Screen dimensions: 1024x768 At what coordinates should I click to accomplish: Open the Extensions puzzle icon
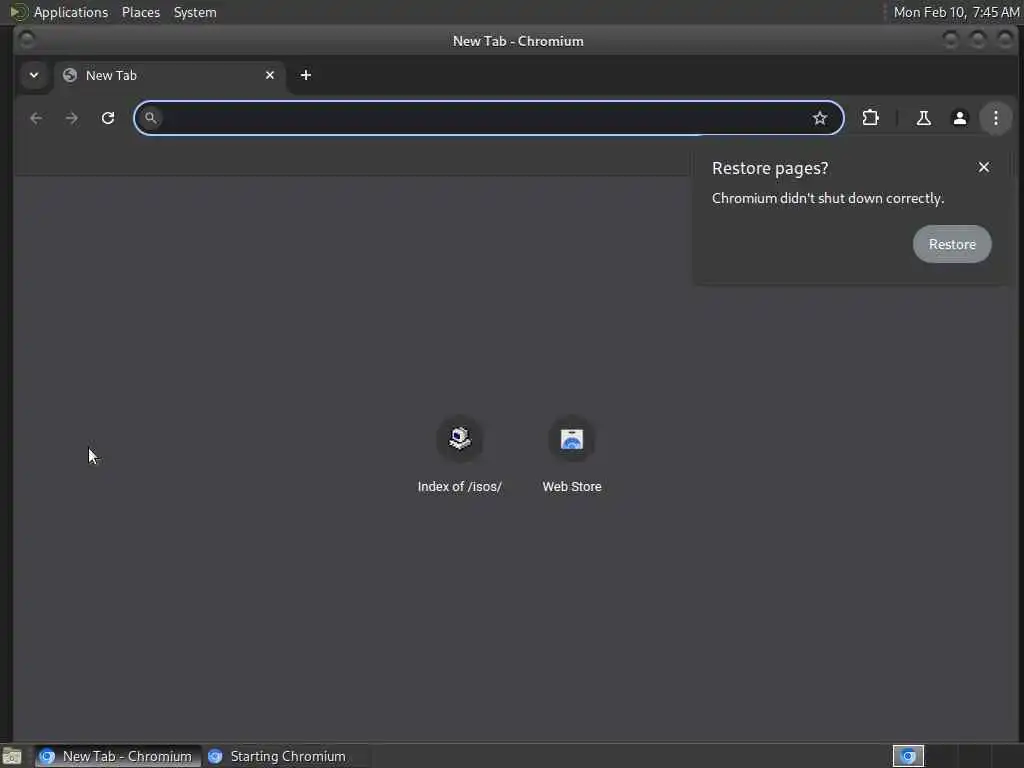871,118
